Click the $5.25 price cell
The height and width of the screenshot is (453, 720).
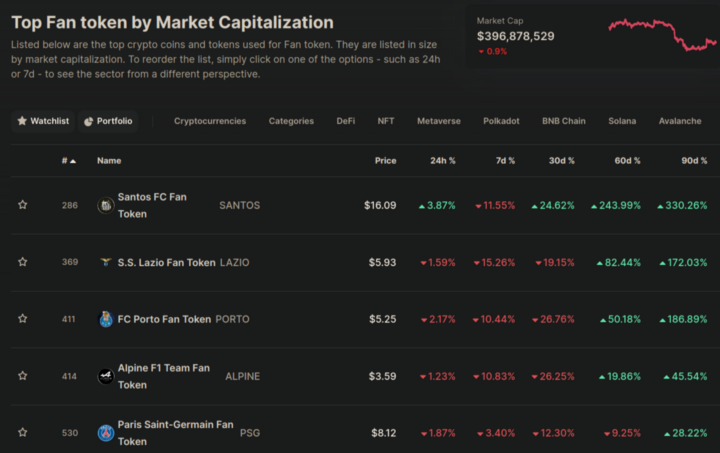point(382,319)
